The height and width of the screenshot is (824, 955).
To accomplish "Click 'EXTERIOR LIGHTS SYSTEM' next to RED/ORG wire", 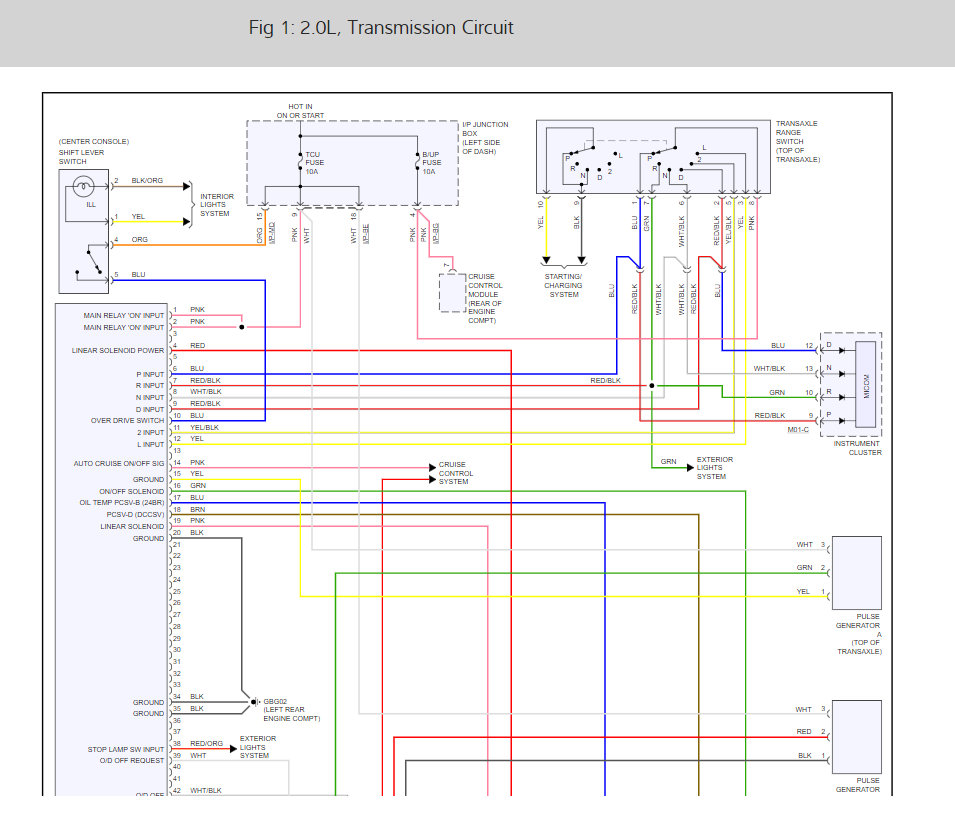I will point(258,747).
